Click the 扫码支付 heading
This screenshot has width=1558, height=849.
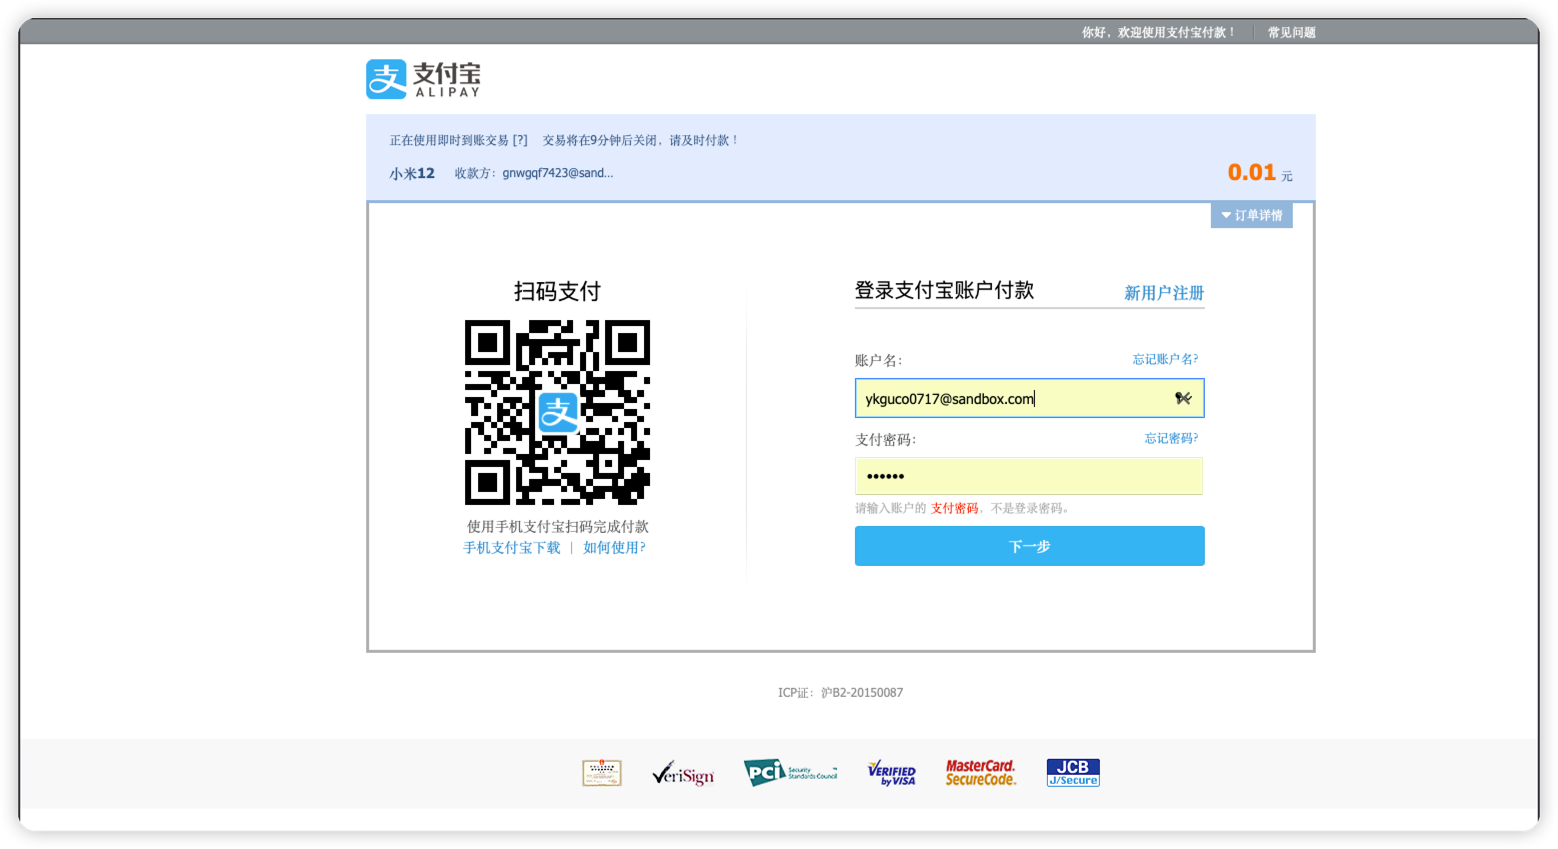[x=557, y=291]
